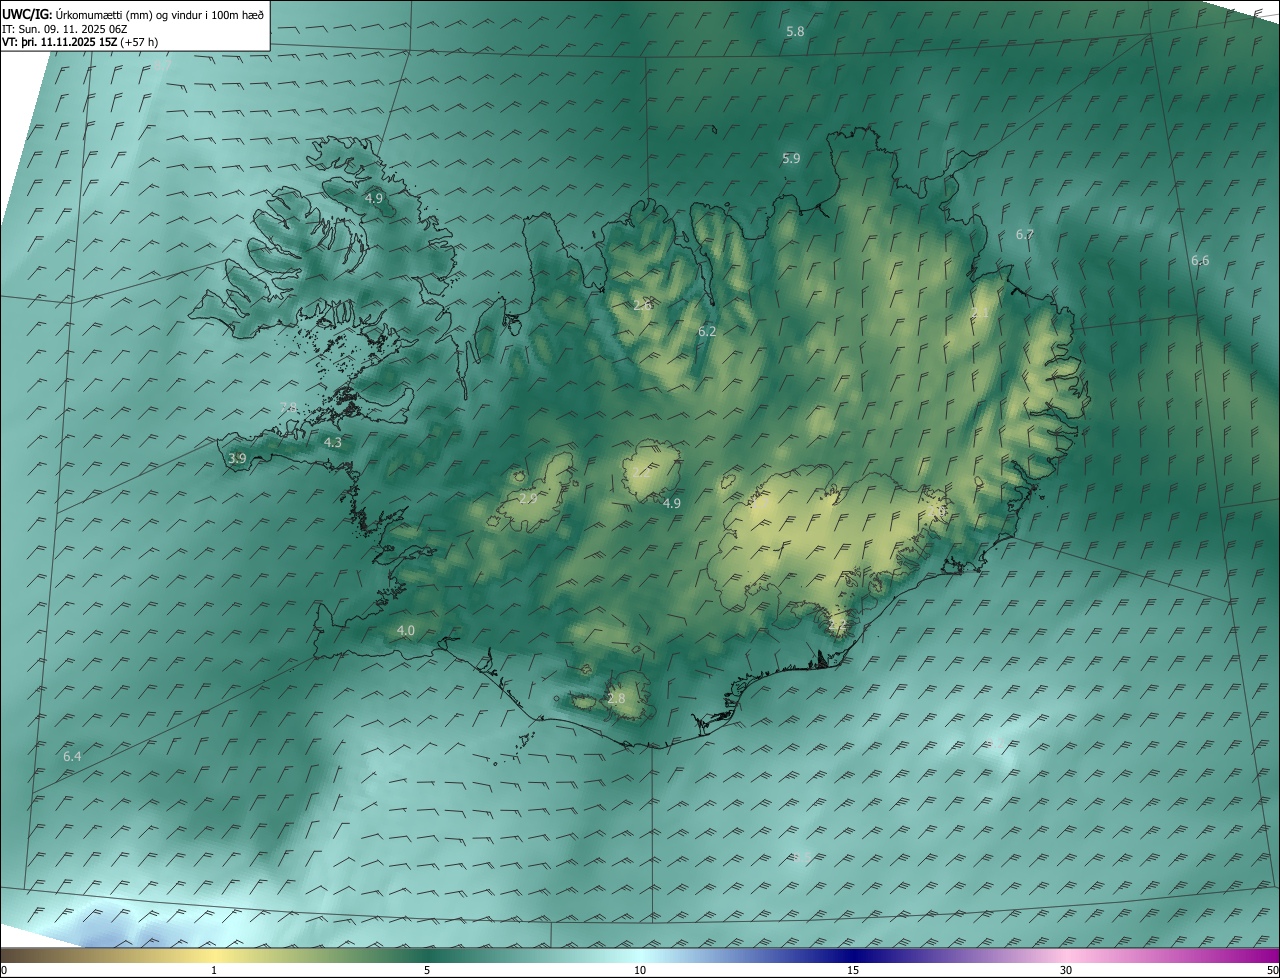Image resolution: width=1280 pixels, height=978 pixels.
Task: Click the valid time line 'VT: þri. 11.11.2025 15Z (+57 h)'
Action: tap(80, 42)
